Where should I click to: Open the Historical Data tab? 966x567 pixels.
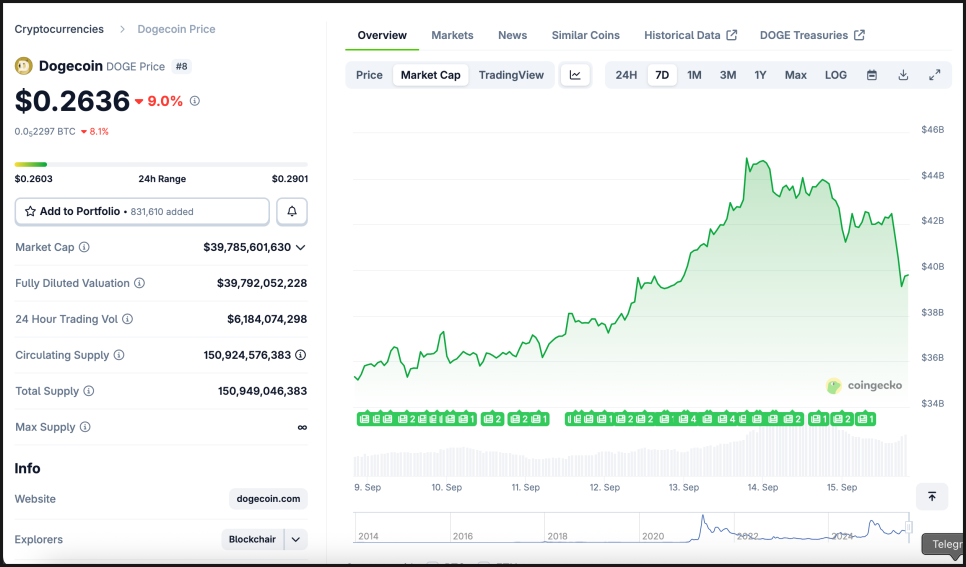click(x=691, y=35)
